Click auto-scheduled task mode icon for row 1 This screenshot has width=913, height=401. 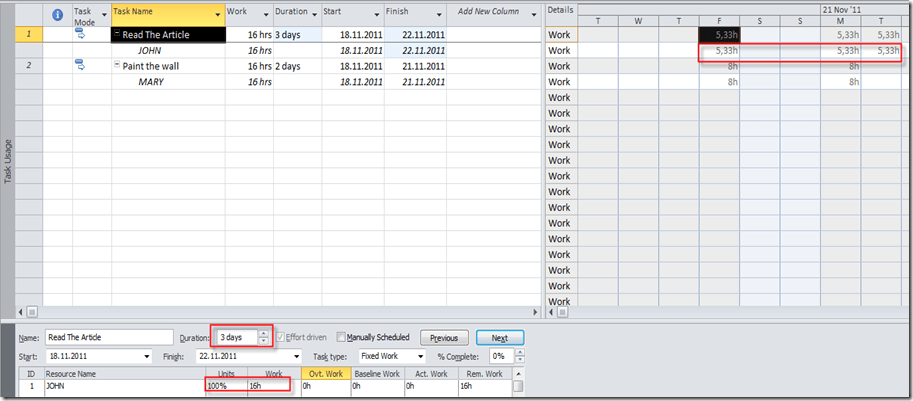(81, 34)
